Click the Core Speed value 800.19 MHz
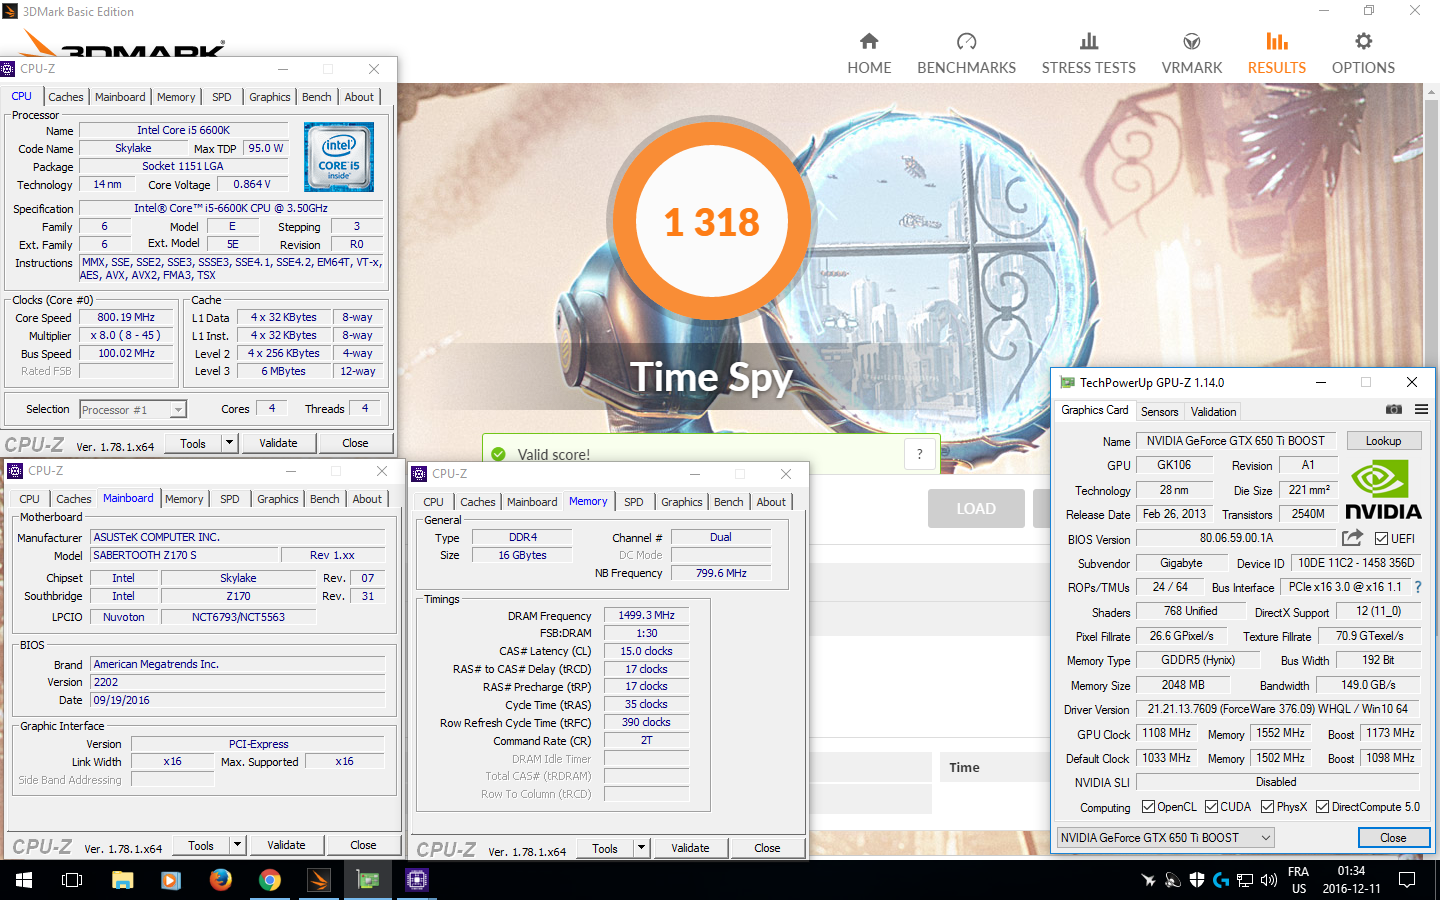1440x900 pixels. pos(126,317)
